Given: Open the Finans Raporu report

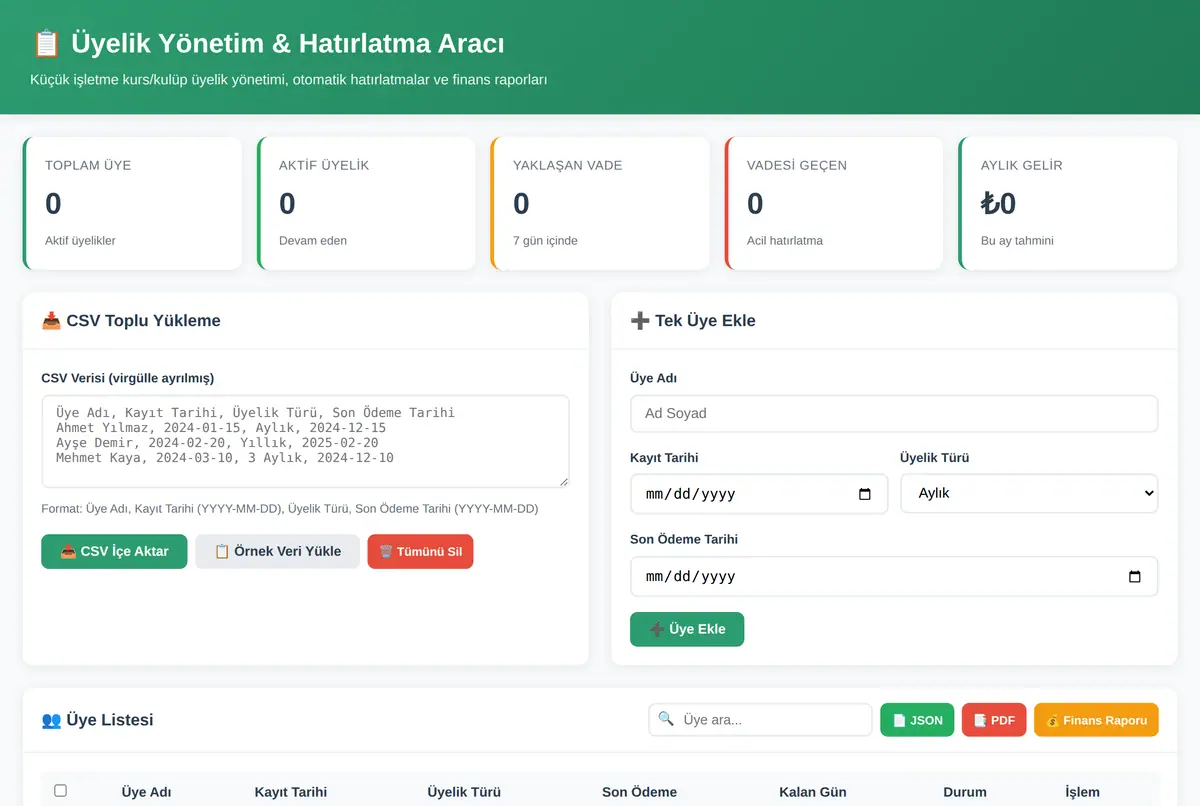Looking at the screenshot, I should (1096, 720).
